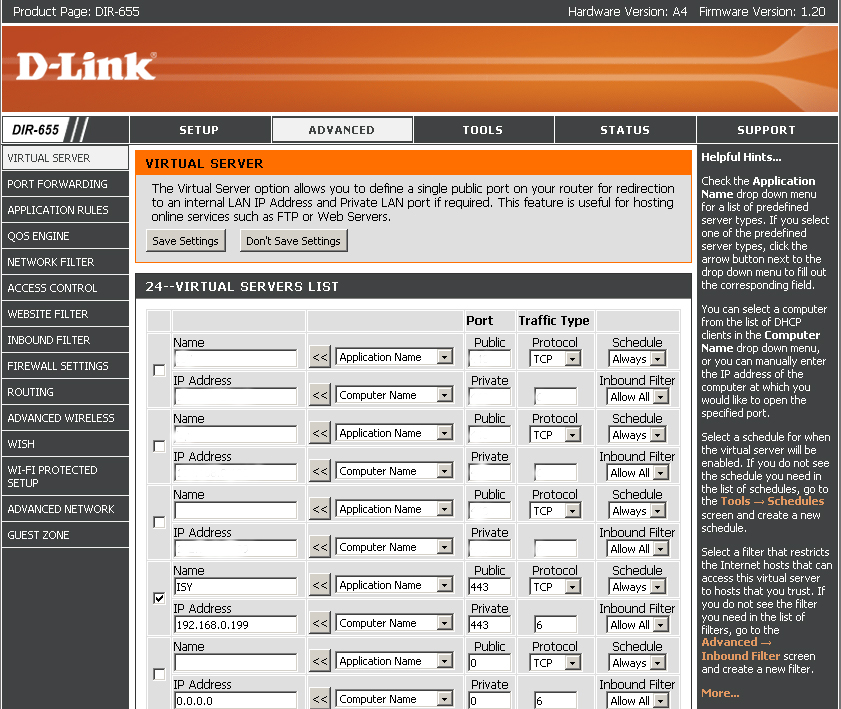The image size is (841, 709).
Task: Tick the second virtual server entry checkbox
Action: [x=159, y=446]
